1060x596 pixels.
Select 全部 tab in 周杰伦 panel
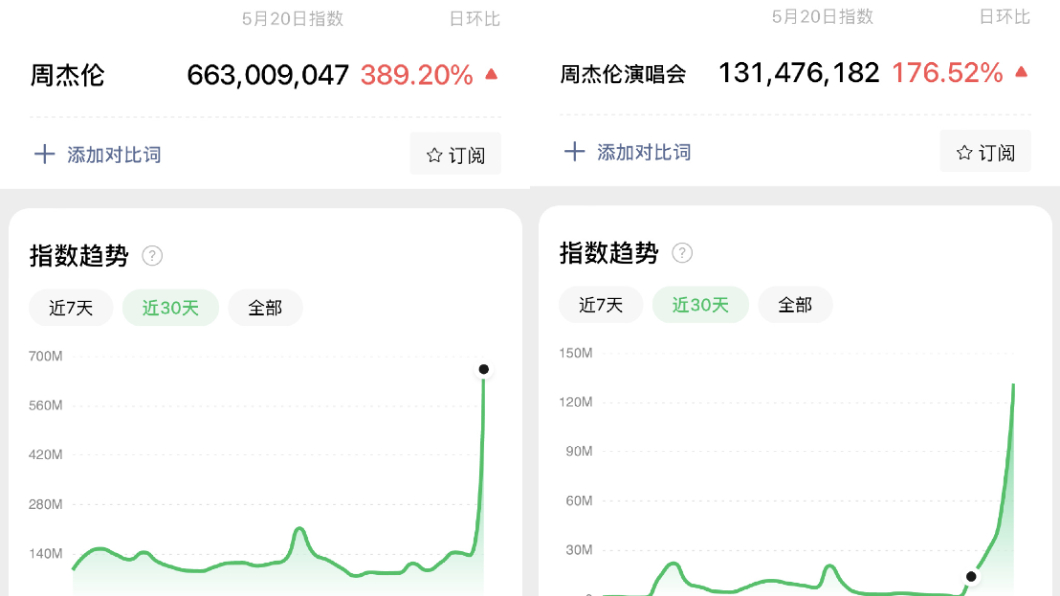click(265, 308)
